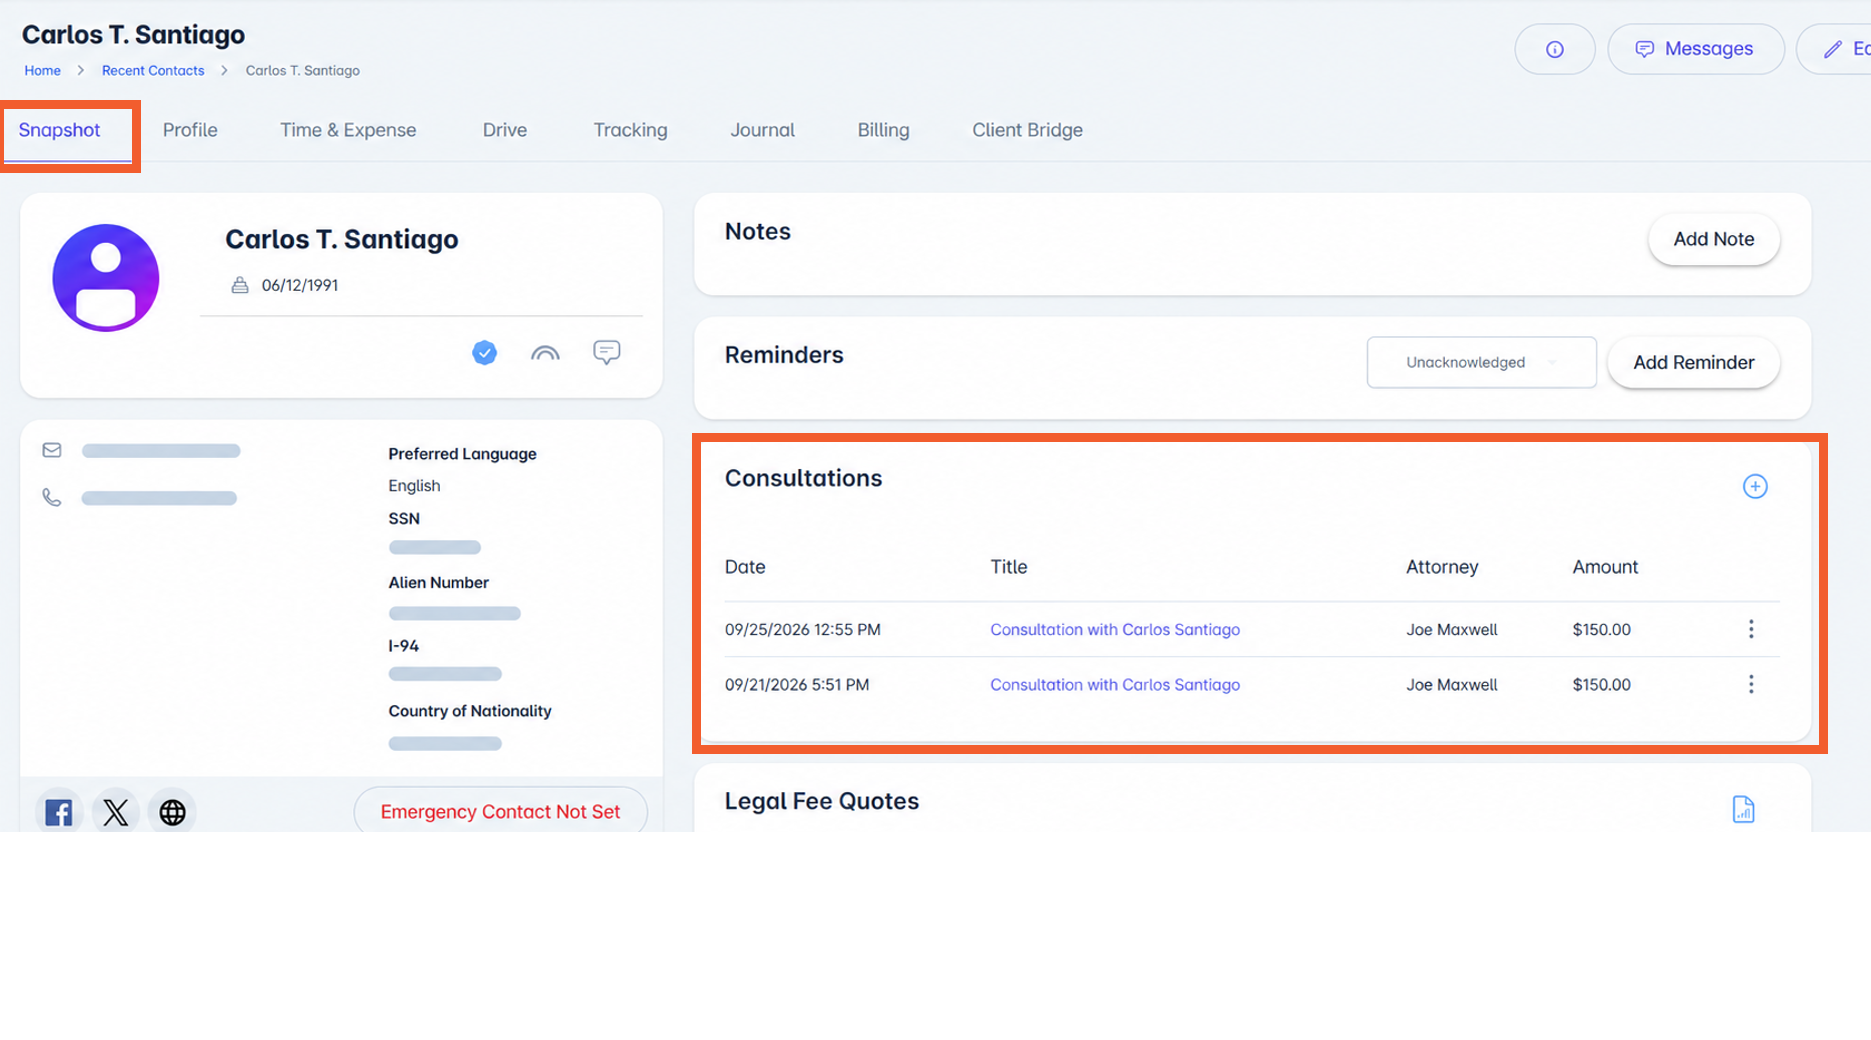This screenshot has width=1871, height=1040.
Task: Open the Journal tab
Action: pos(762,130)
